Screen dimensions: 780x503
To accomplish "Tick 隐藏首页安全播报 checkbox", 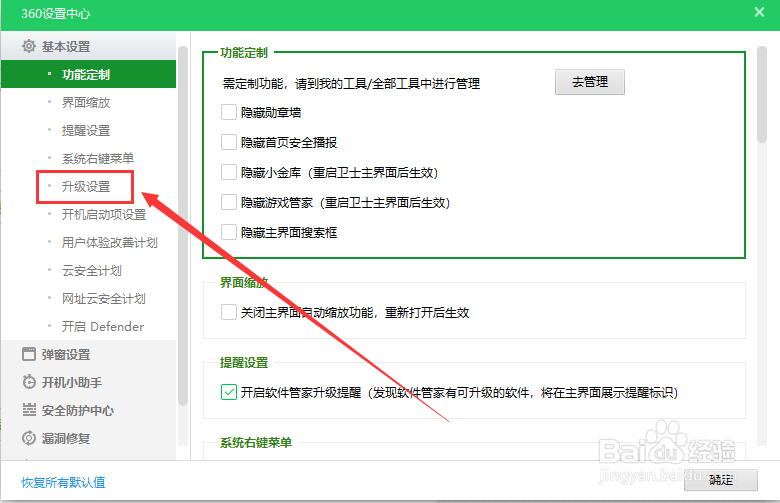I will point(229,142).
